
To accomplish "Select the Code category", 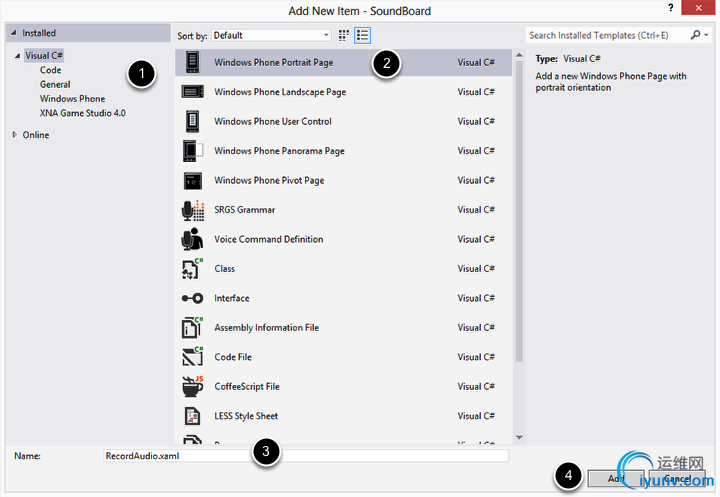I will click(51, 70).
